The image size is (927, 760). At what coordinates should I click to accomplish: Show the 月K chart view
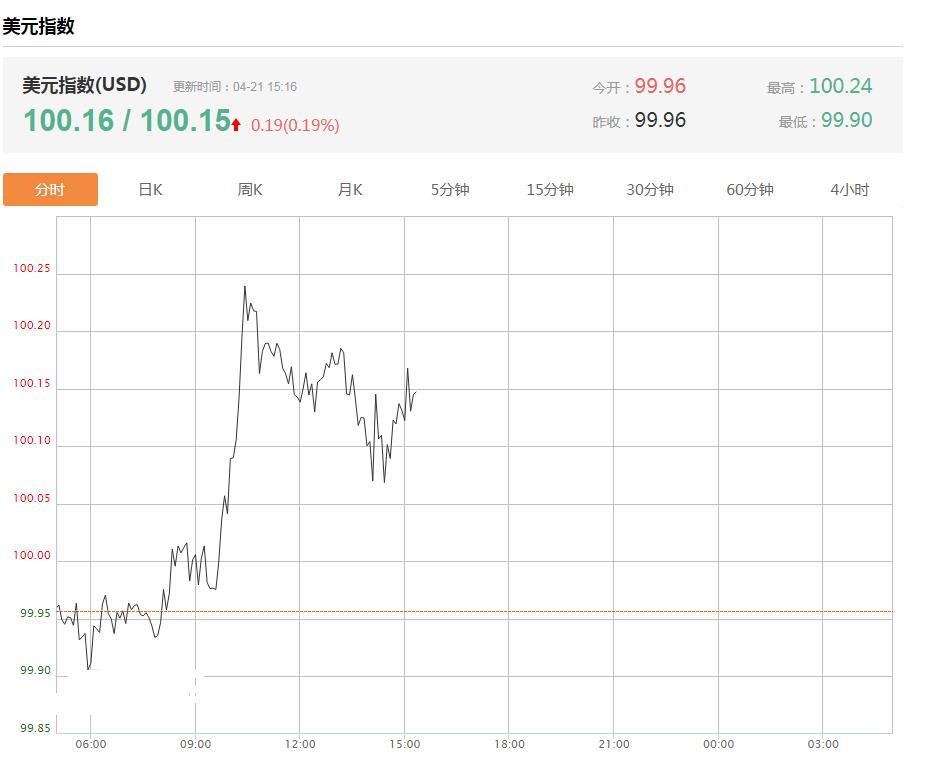[x=350, y=190]
